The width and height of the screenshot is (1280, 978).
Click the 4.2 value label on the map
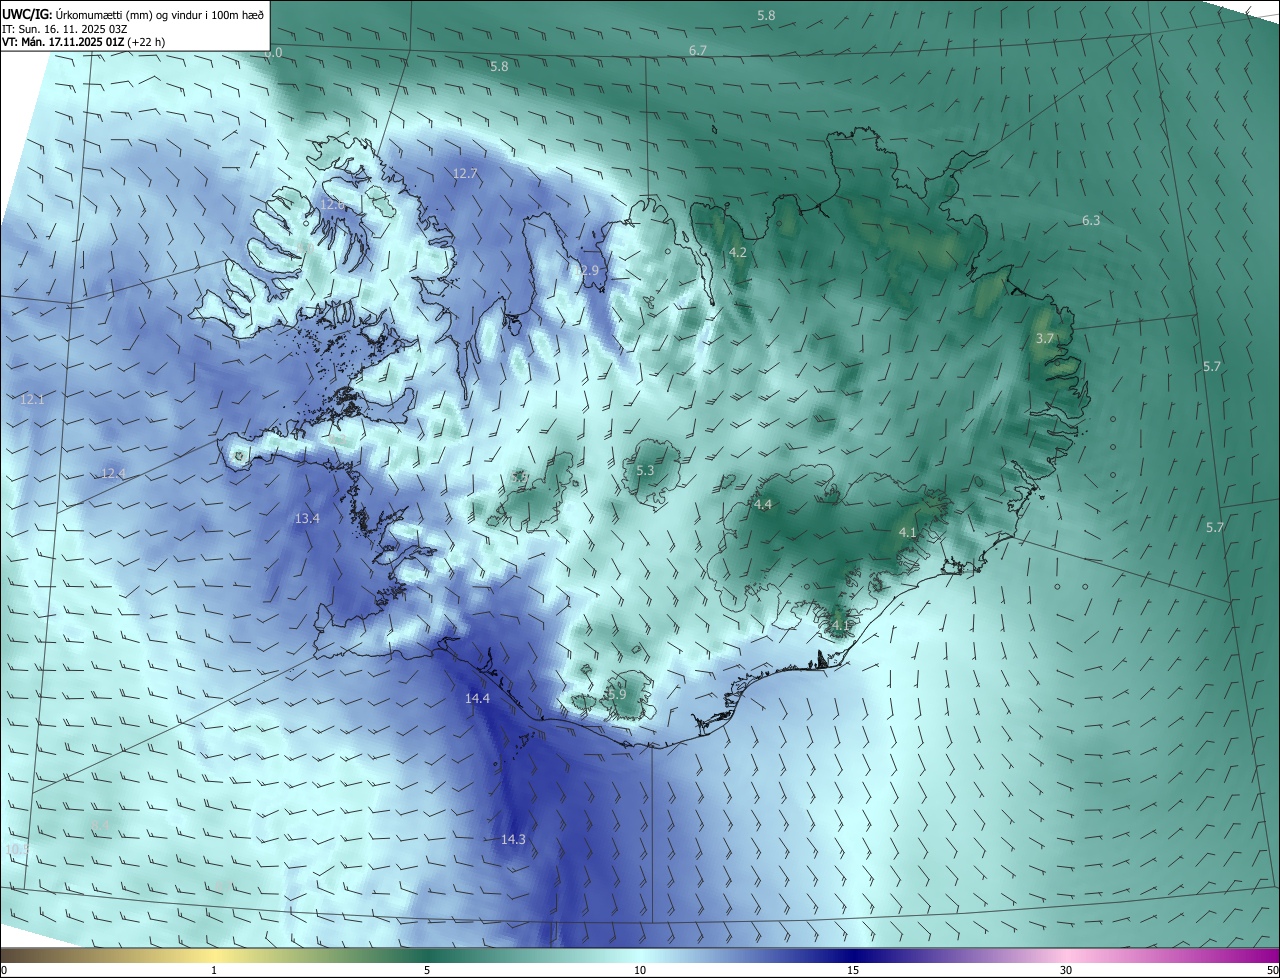click(738, 252)
